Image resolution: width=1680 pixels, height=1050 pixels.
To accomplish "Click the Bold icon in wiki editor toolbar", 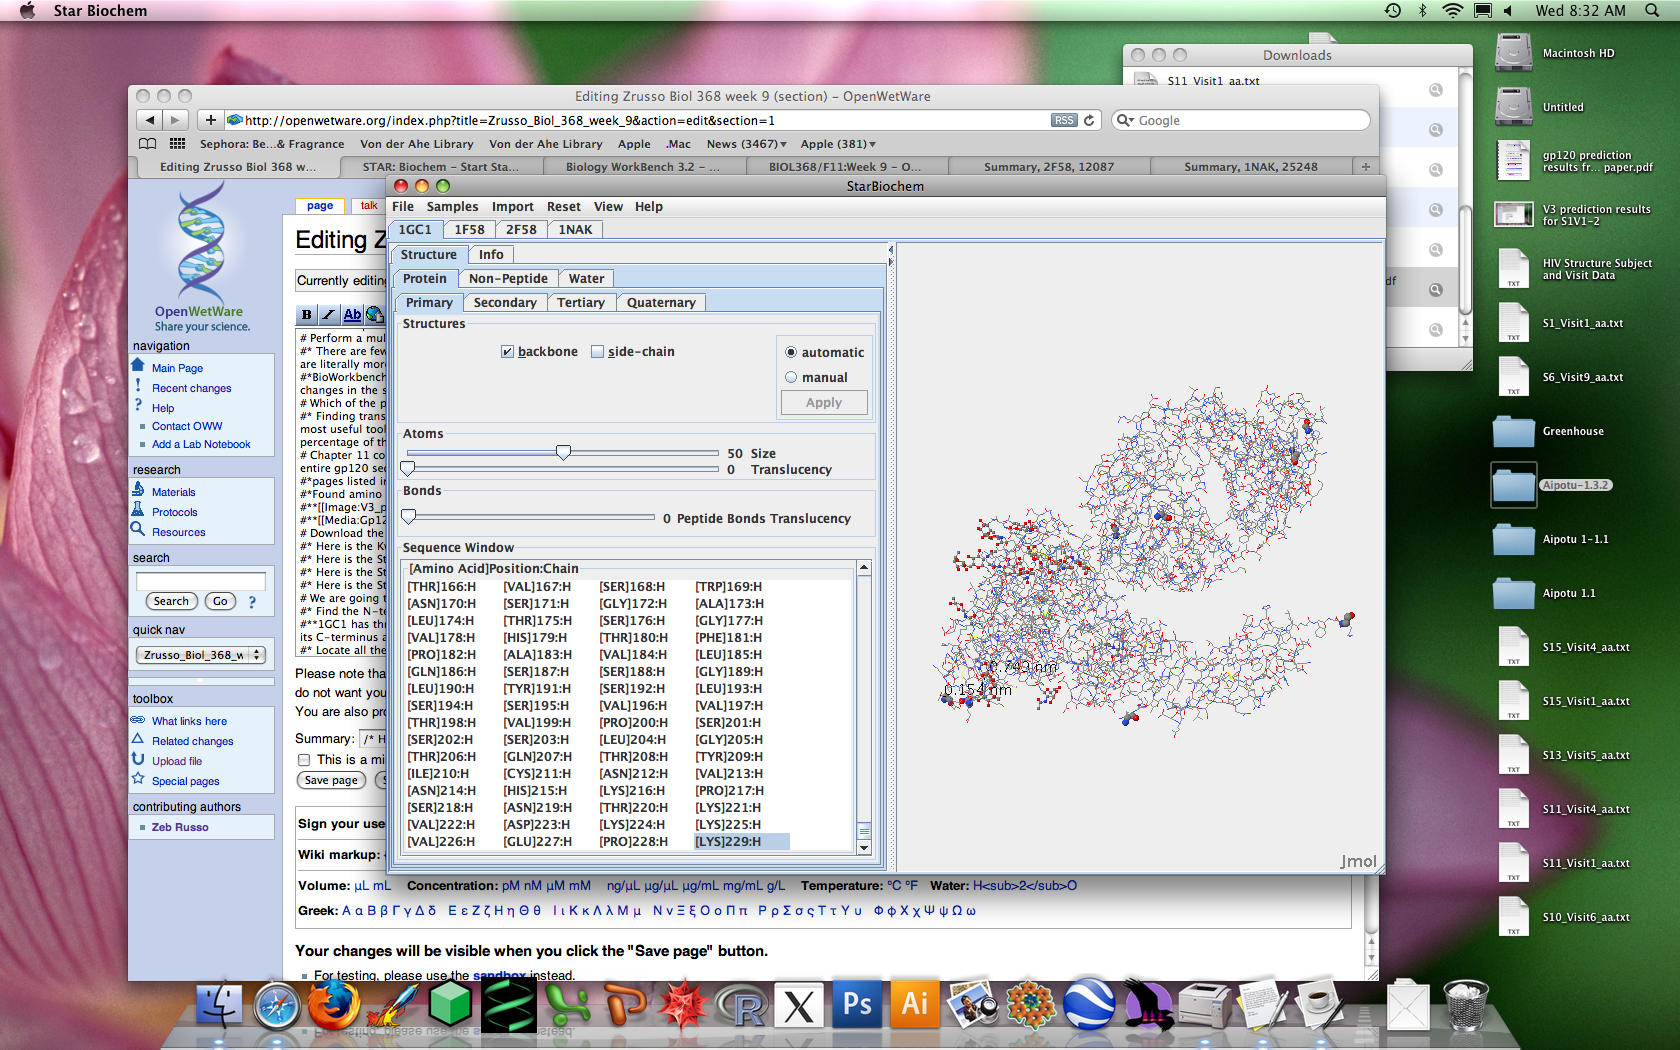I will point(307,315).
